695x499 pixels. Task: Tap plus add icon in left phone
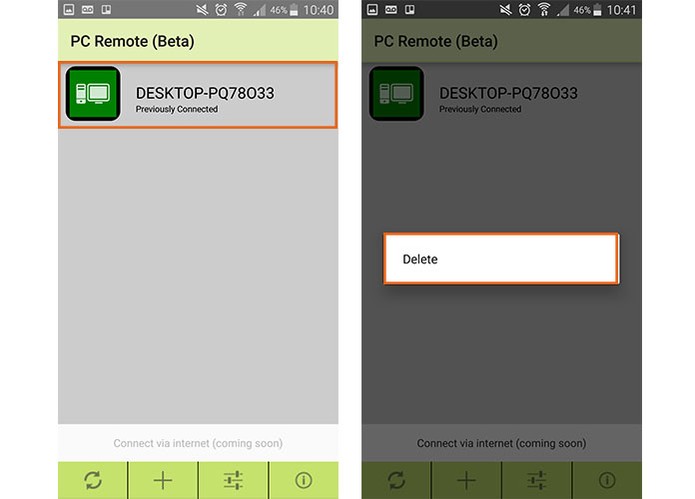tap(163, 480)
